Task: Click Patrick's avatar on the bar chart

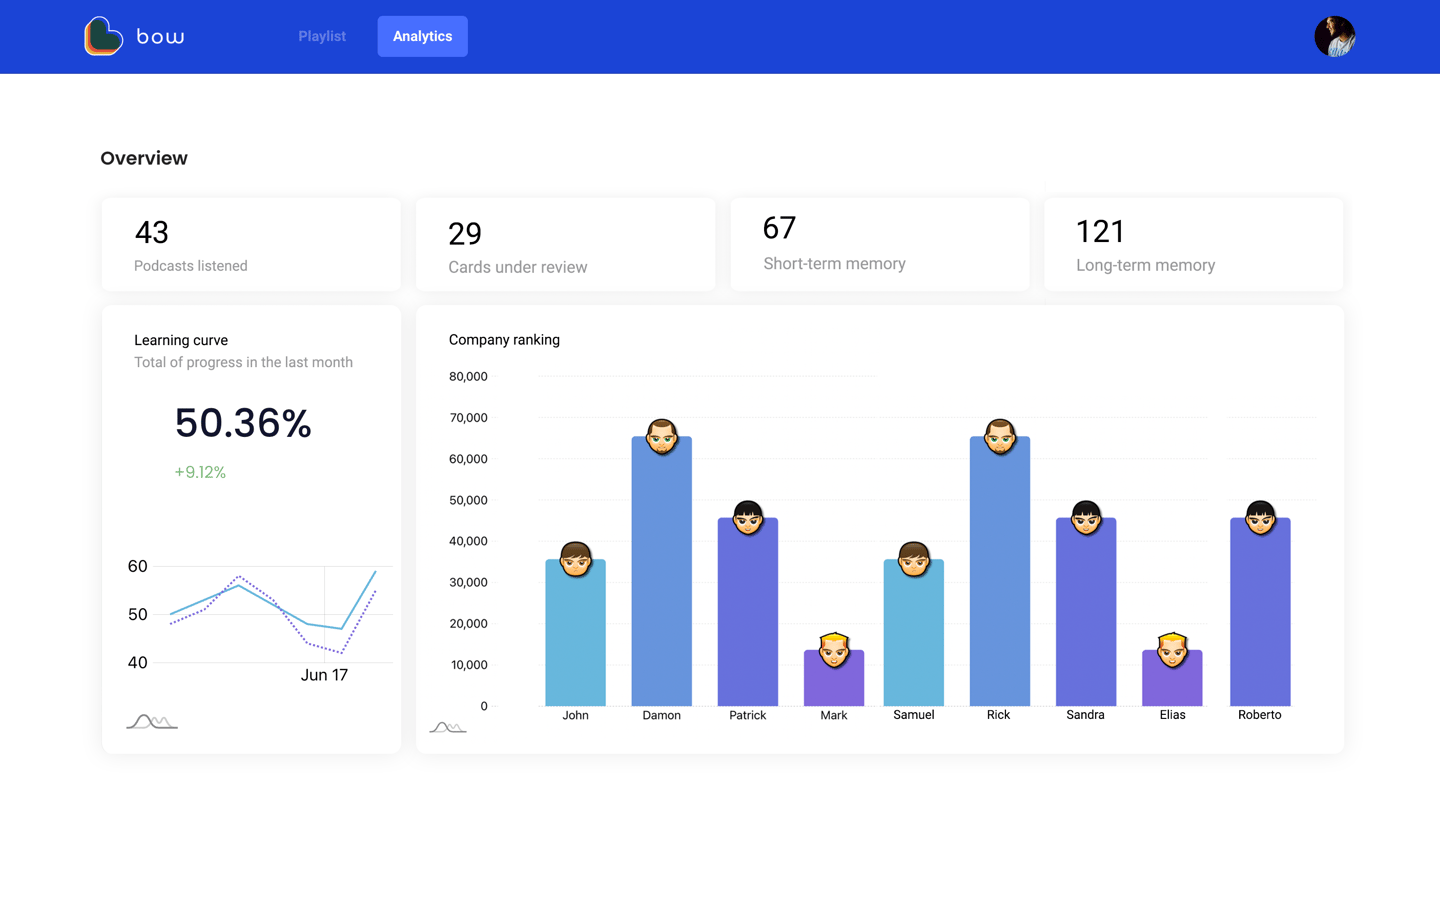Action: point(748,517)
